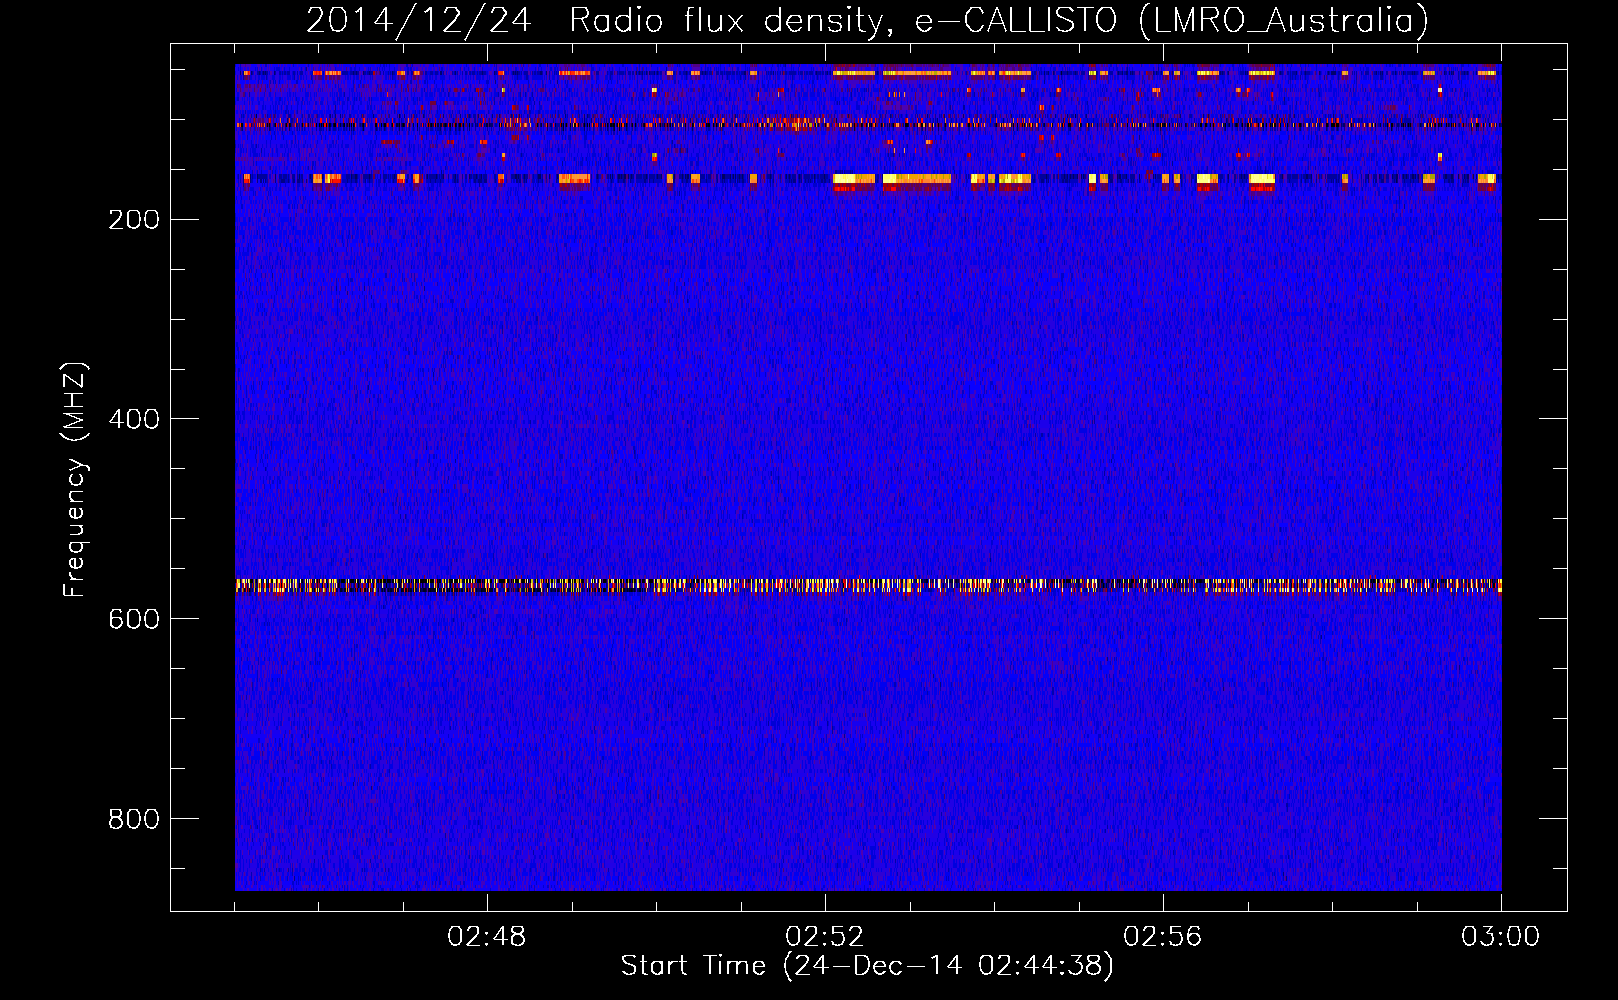
Task: Select the date text 2014/12/24 in the title
Action: point(418,21)
